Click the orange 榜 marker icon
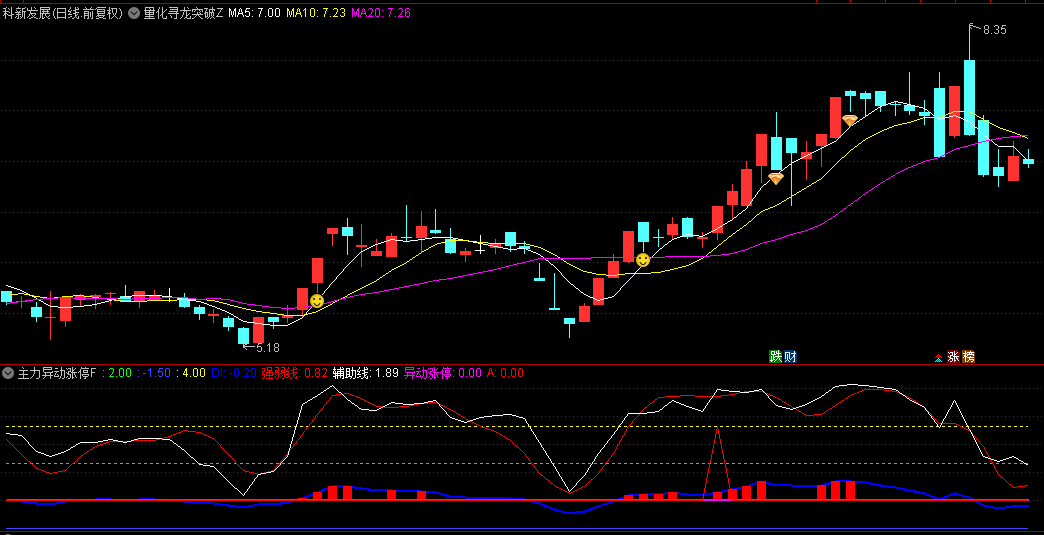Screen dimensions: 1044x535 coord(968,357)
